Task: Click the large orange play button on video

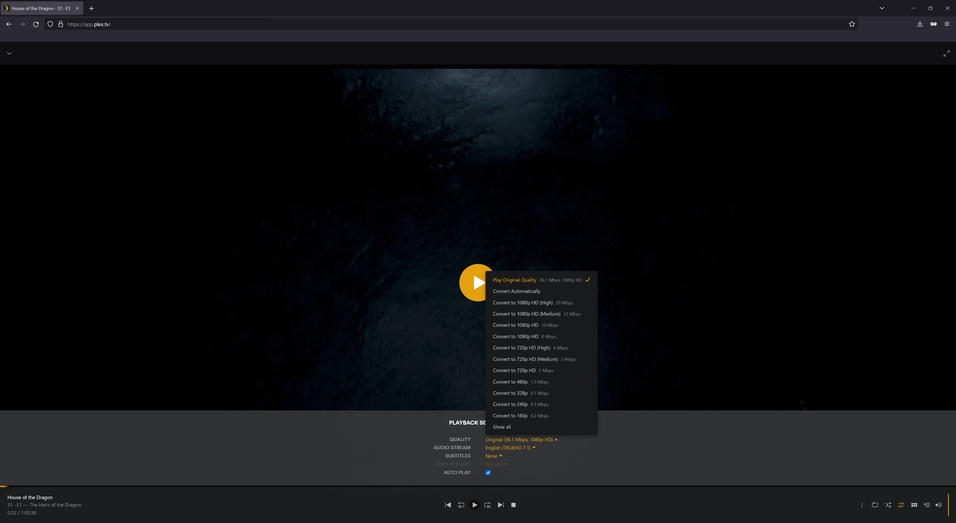Action: pyautogui.click(x=477, y=282)
